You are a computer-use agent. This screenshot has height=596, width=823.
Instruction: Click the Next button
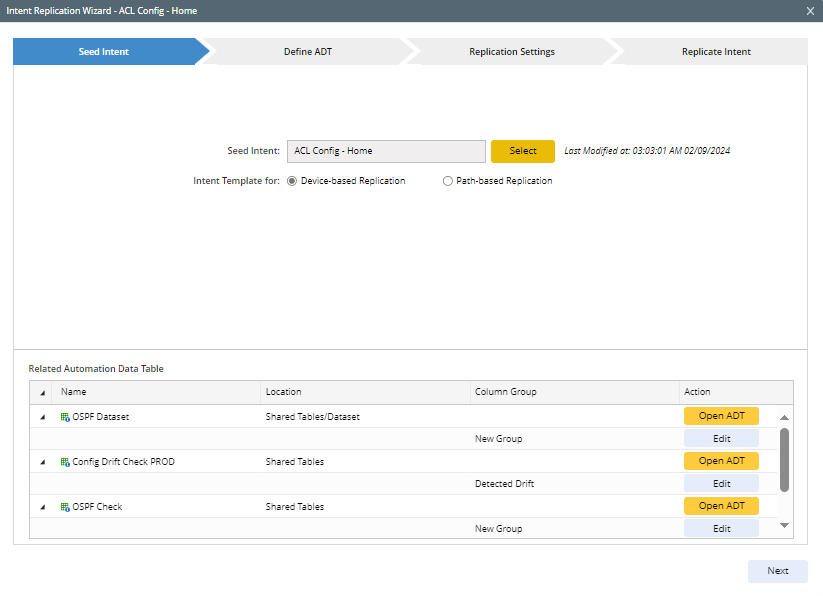pos(777,571)
